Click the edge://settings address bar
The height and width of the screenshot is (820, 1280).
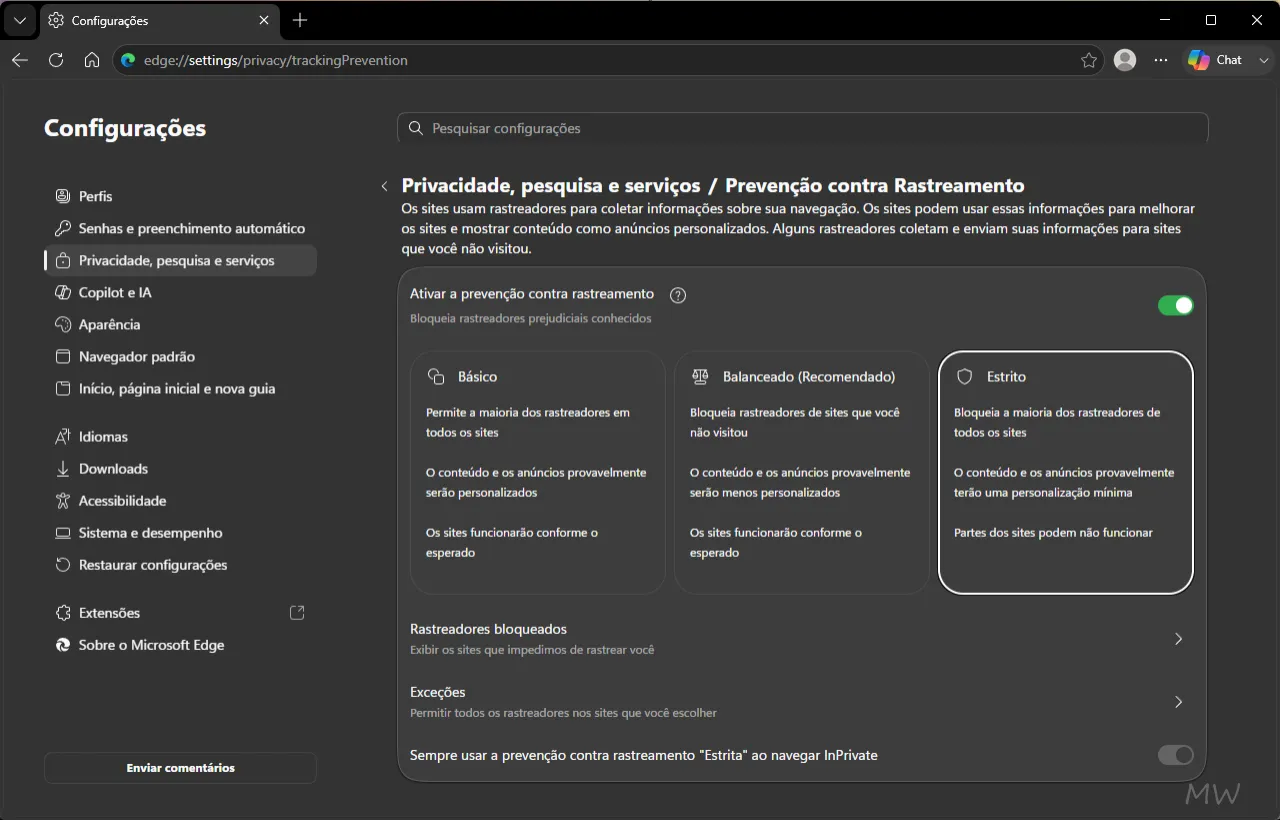[610, 60]
